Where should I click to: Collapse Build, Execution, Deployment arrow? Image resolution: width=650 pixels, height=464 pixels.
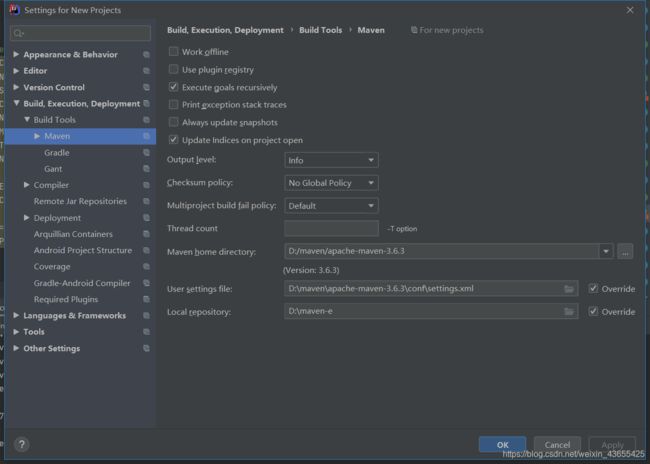tap(16, 103)
